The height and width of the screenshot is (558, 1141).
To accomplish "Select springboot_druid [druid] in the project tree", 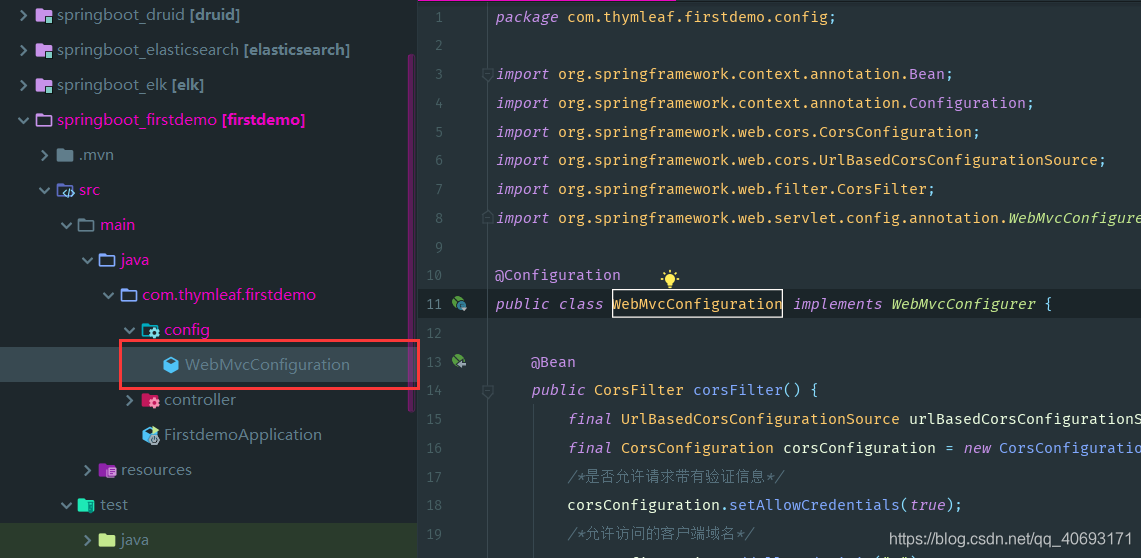I will pyautogui.click(x=148, y=15).
